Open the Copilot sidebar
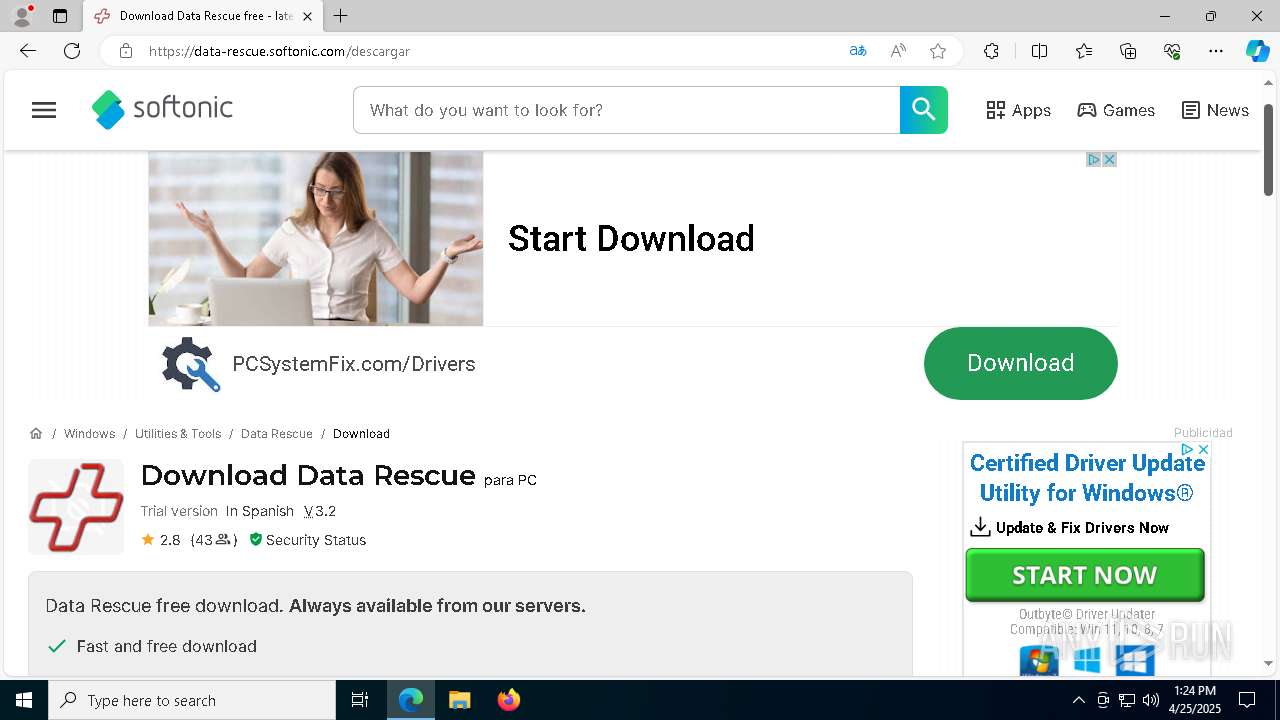Screen dimensions: 1280x720 (1257, 51)
